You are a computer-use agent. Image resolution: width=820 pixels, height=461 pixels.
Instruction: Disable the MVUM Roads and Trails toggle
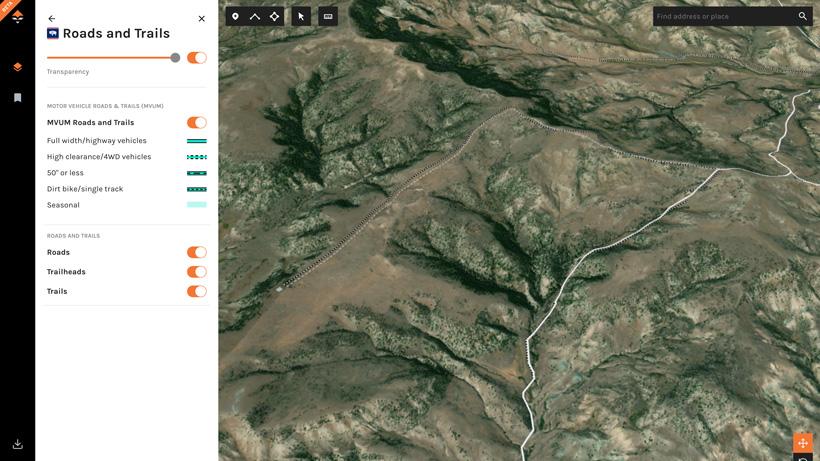(x=197, y=123)
